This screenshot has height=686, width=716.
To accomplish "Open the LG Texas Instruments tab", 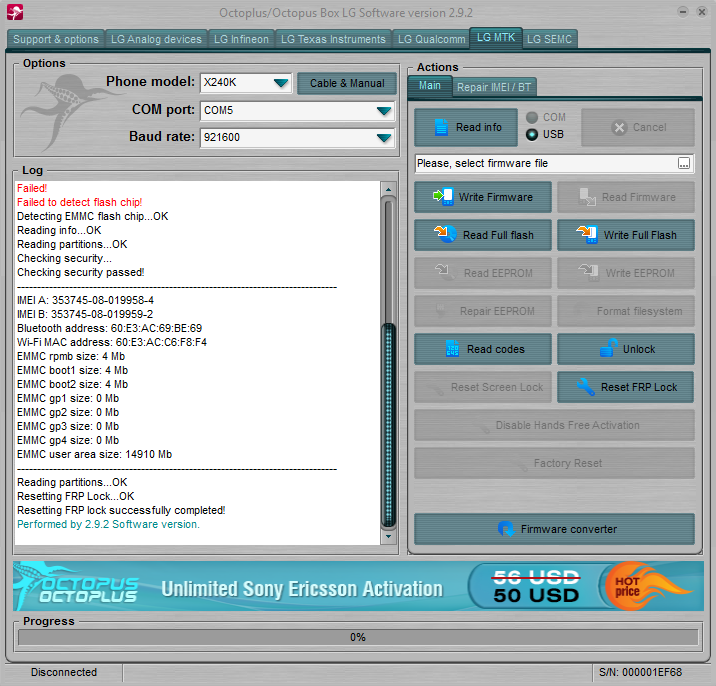I will (x=333, y=39).
